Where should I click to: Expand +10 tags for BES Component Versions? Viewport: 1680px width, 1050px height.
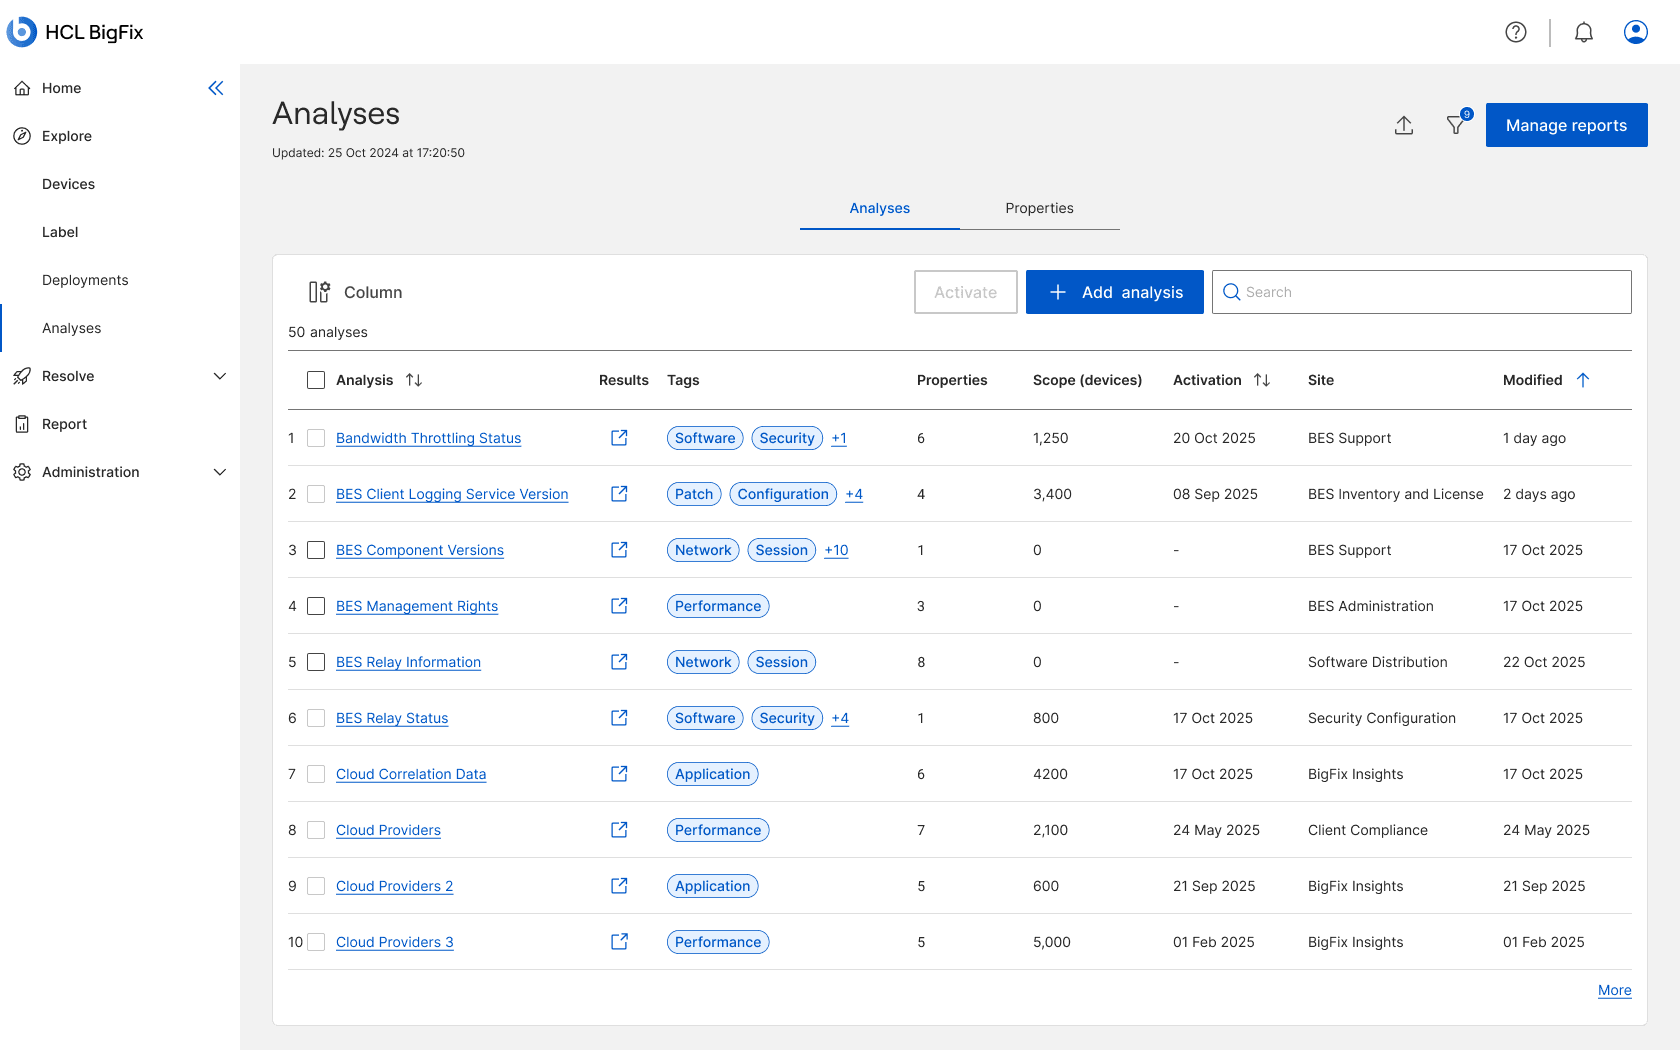pos(836,550)
